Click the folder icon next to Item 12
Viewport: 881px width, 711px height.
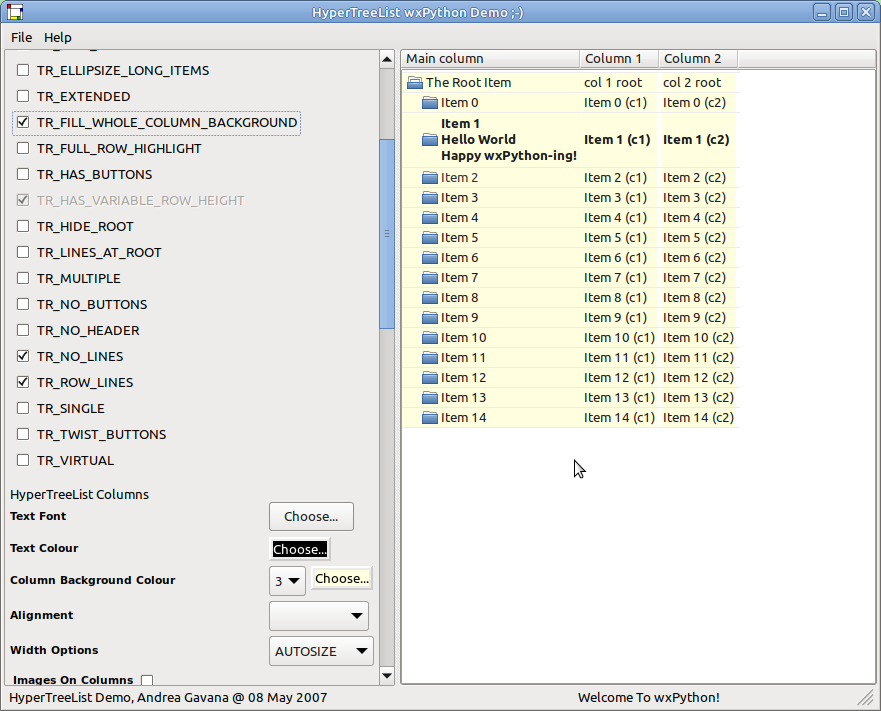click(430, 378)
